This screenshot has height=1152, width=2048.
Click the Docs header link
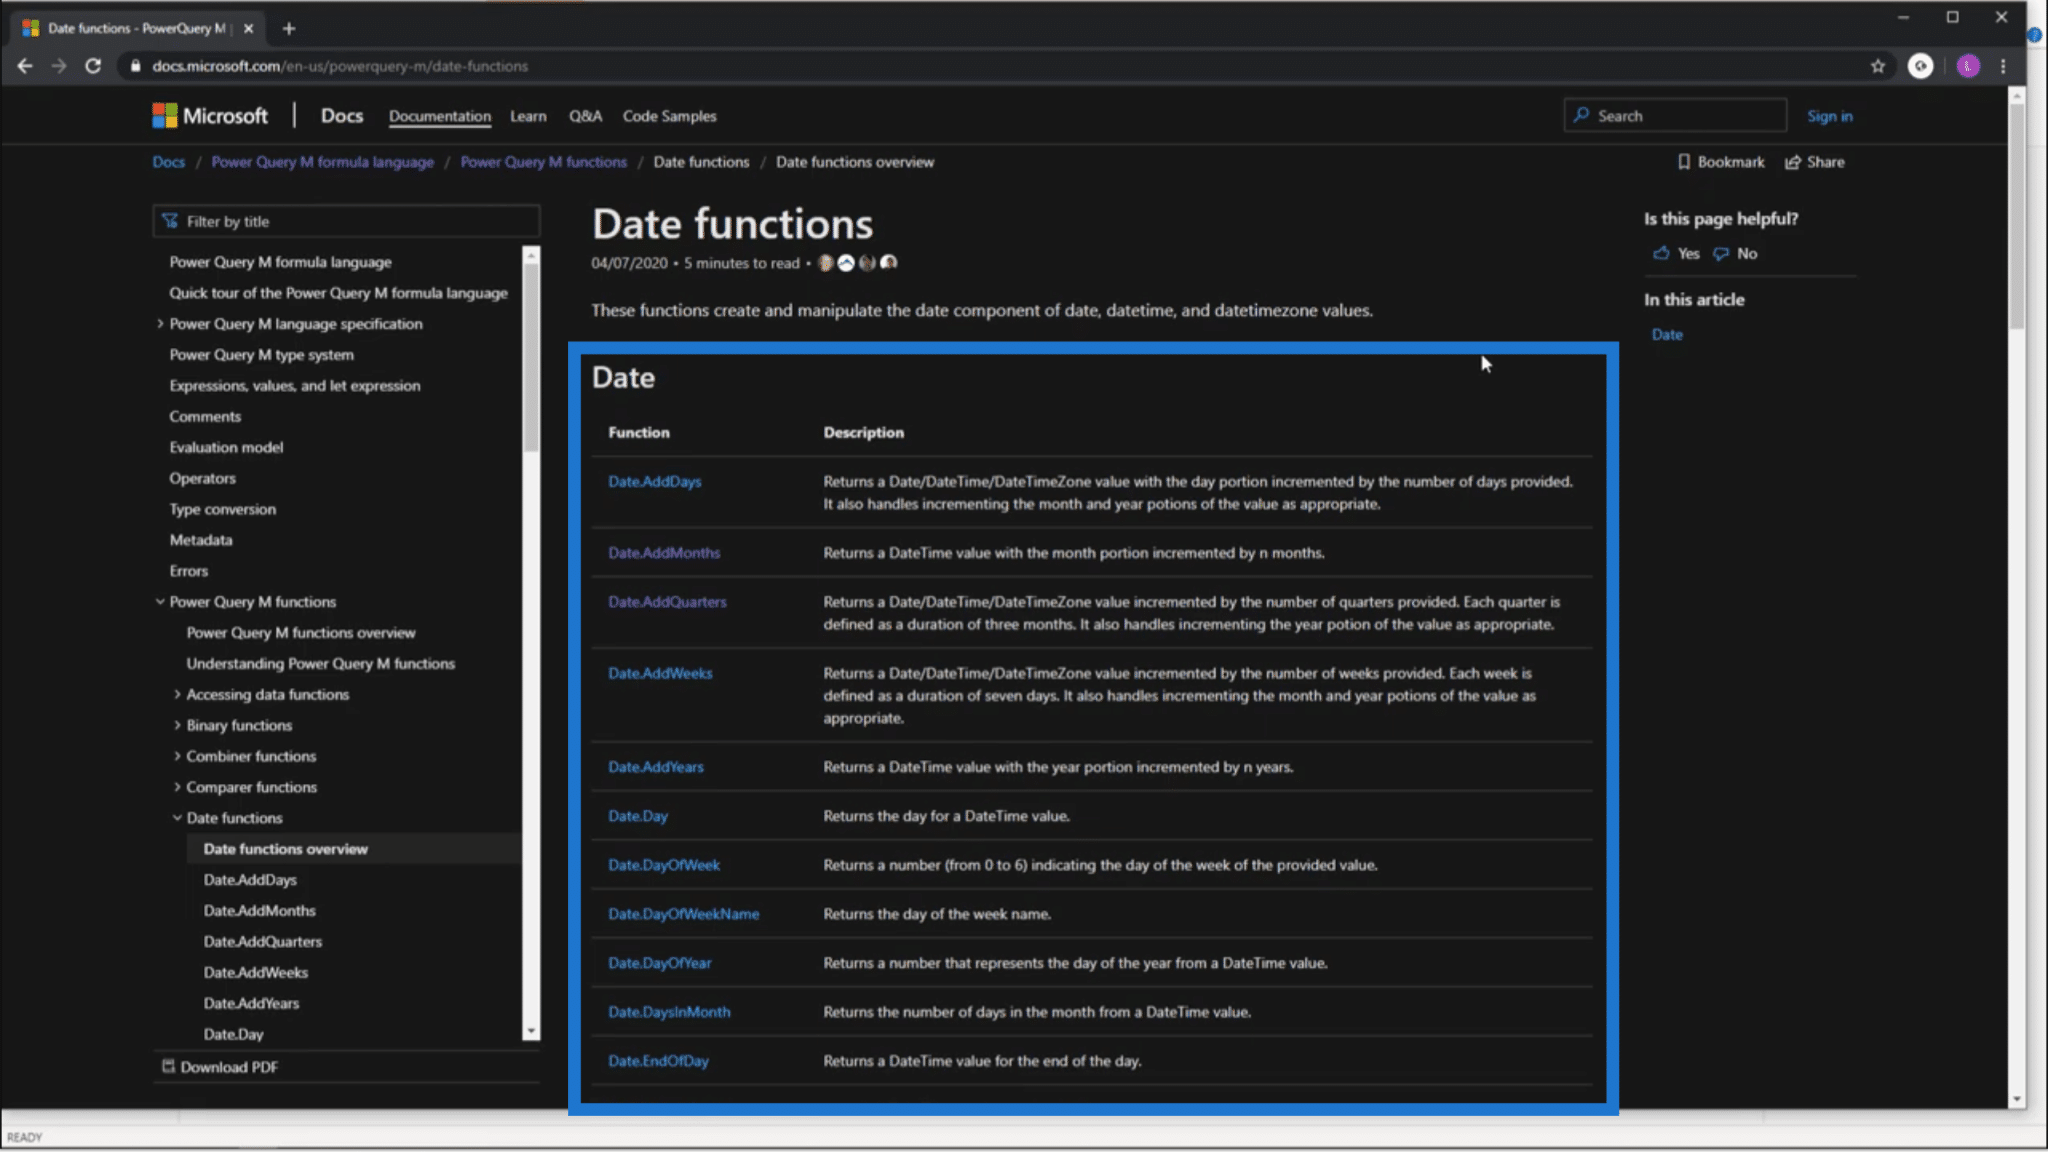click(342, 116)
